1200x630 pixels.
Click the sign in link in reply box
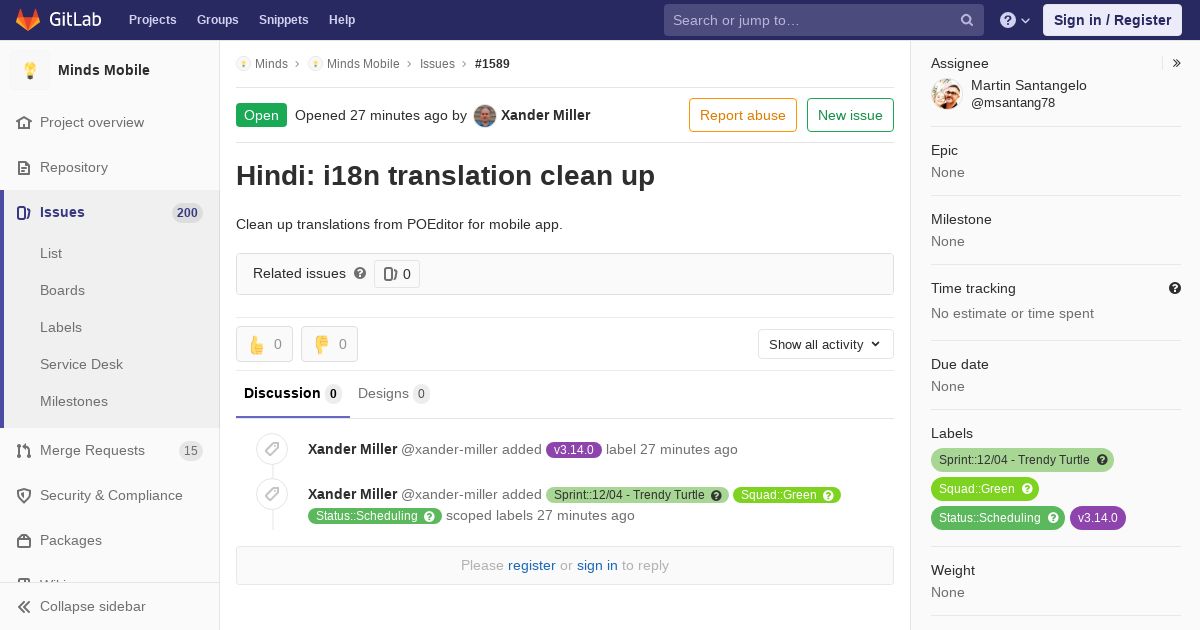(597, 565)
